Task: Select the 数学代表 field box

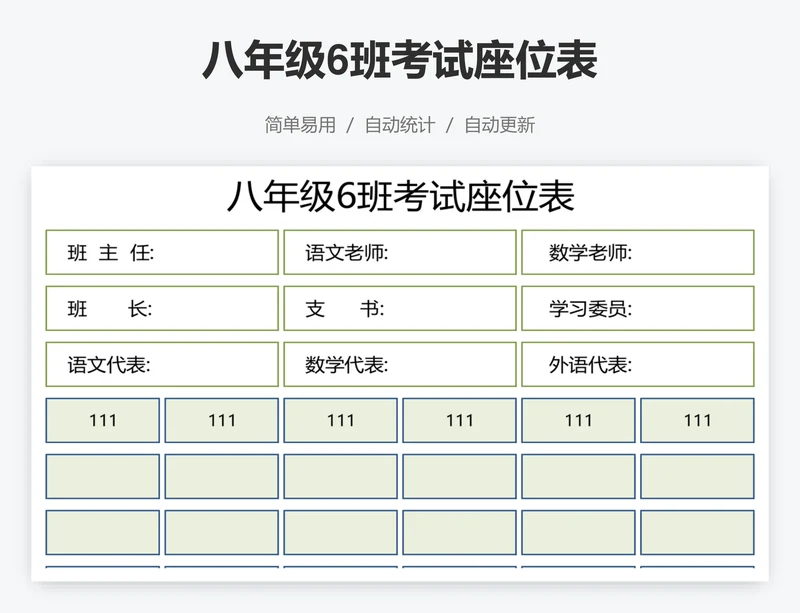Action: point(400,364)
